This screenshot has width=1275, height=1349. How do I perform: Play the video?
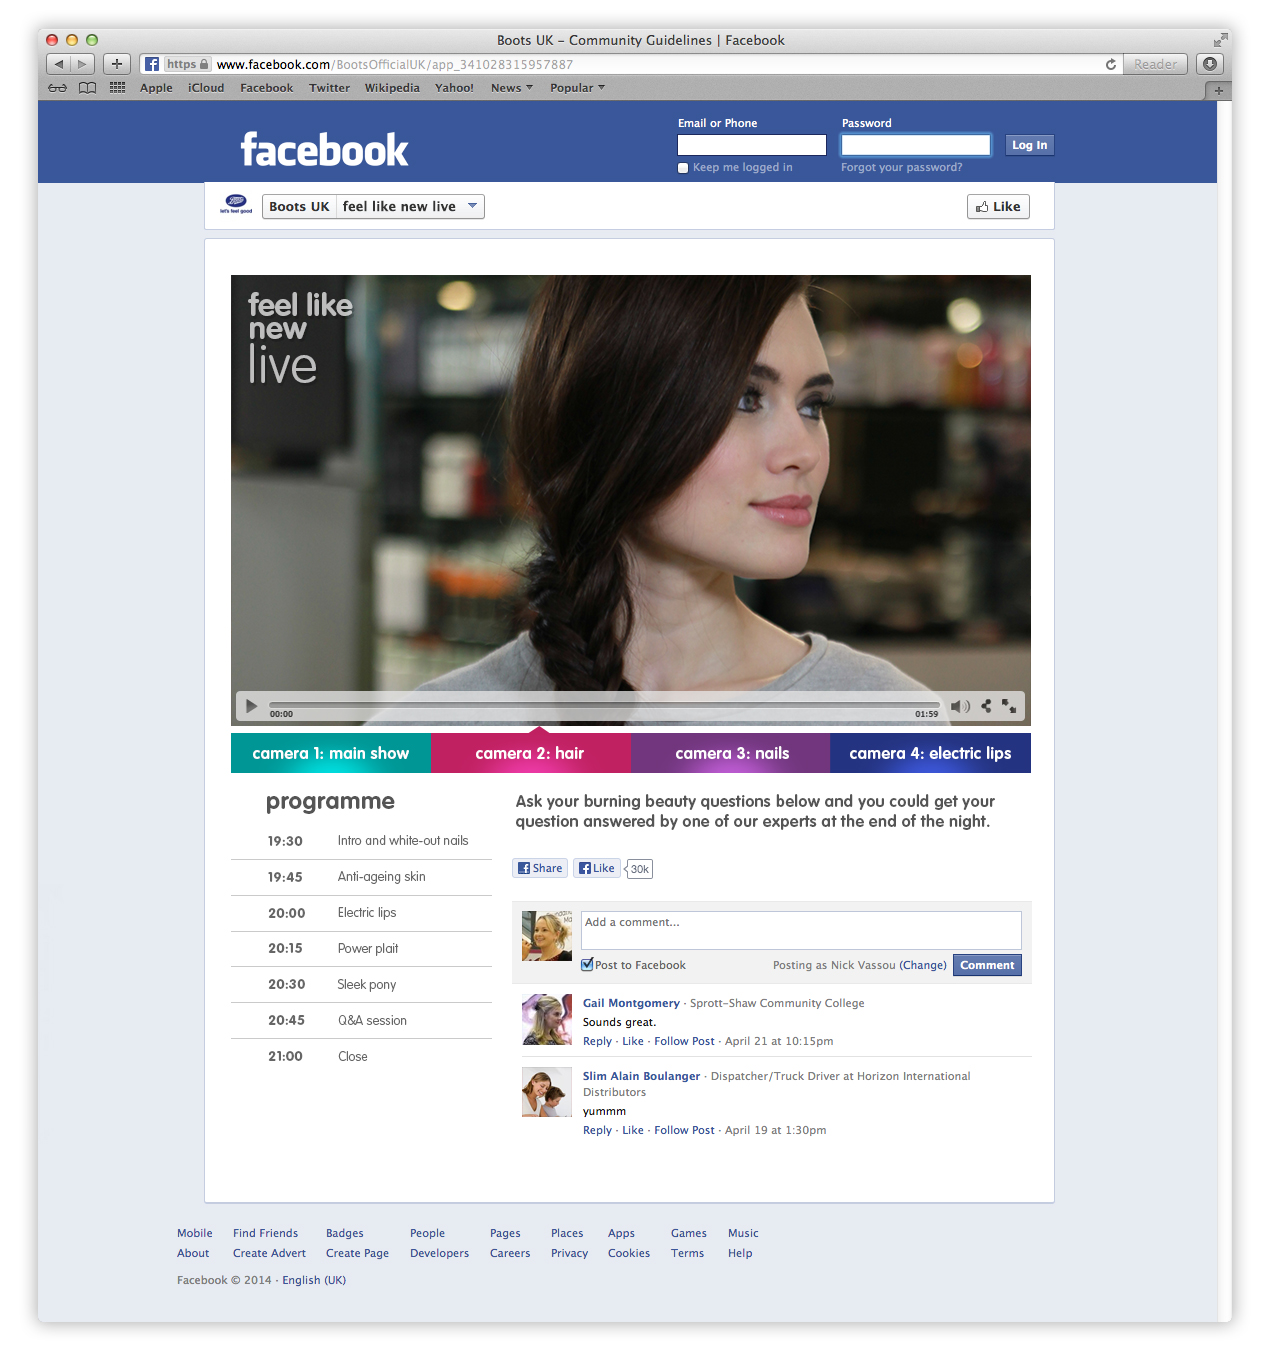click(252, 707)
